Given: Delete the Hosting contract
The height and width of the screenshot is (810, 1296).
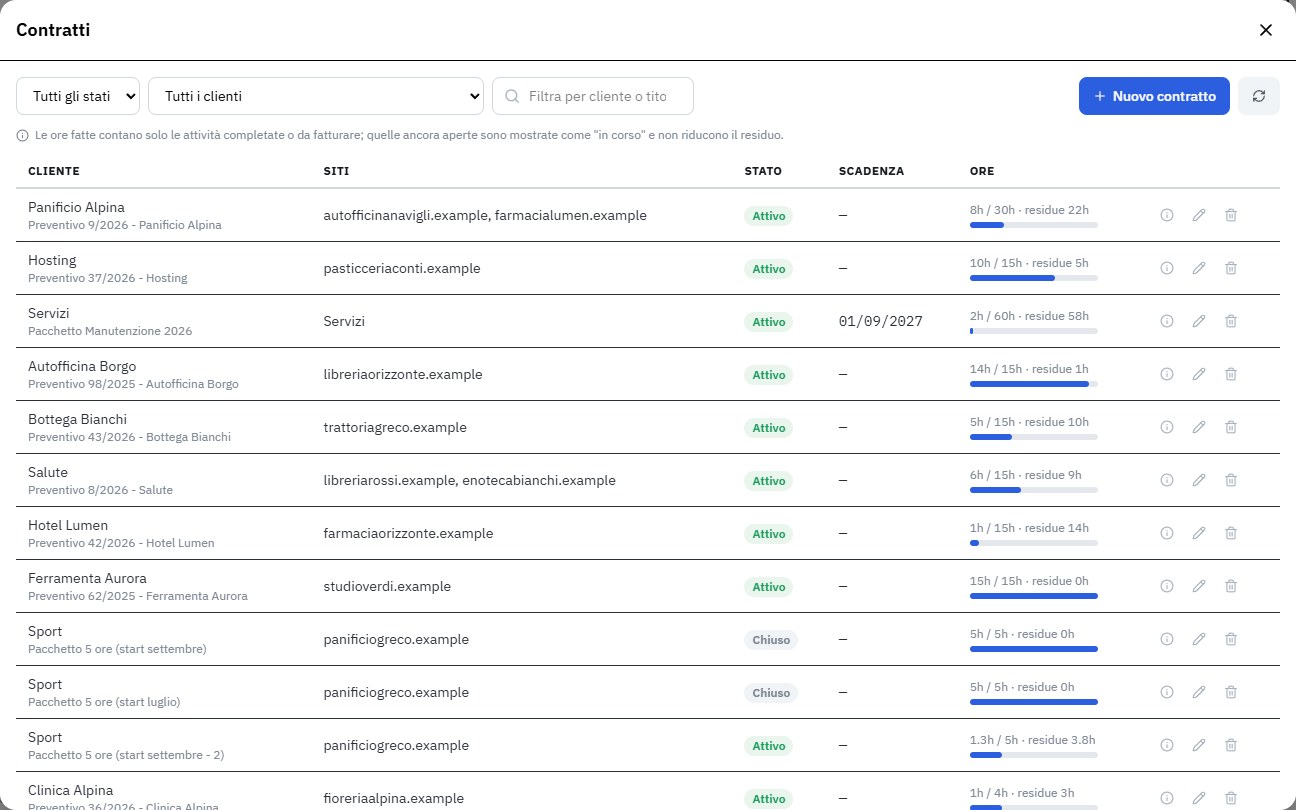Looking at the screenshot, I should 1231,268.
